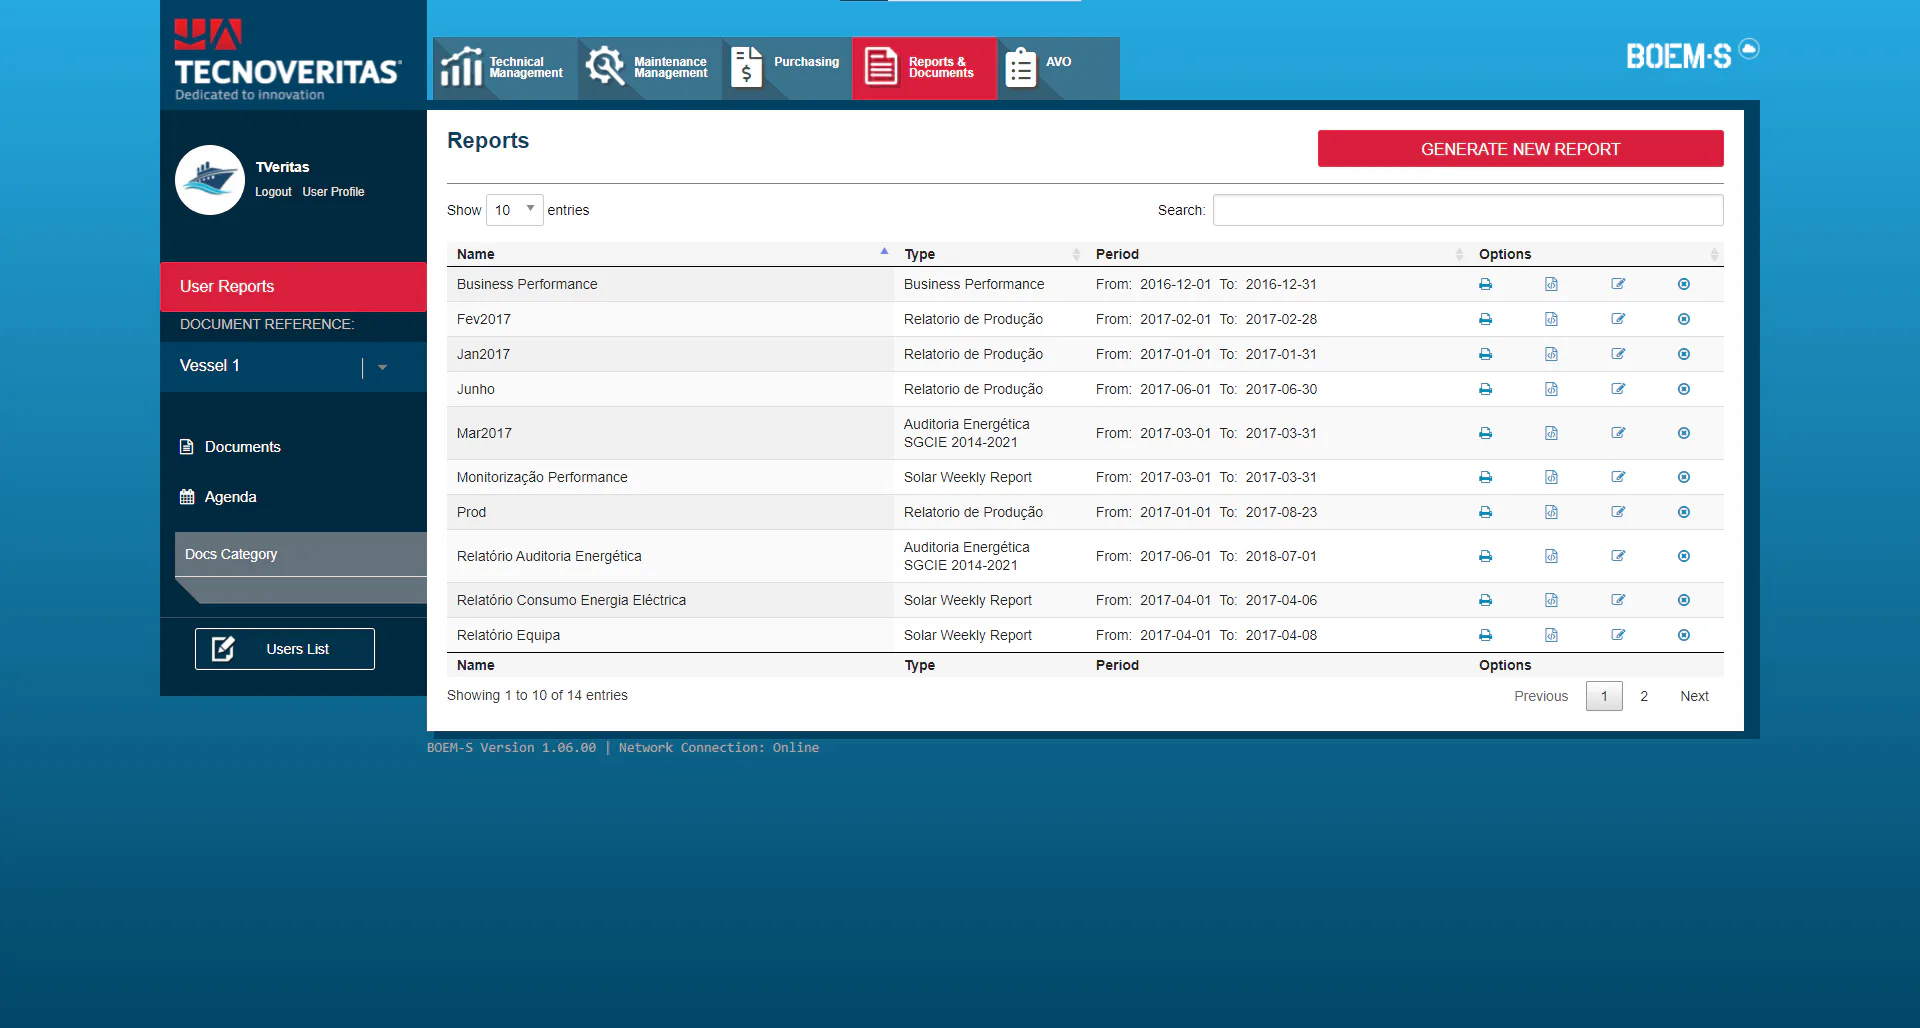Open the User Profile link
This screenshot has height=1028, width=1920.
(333, 192)
